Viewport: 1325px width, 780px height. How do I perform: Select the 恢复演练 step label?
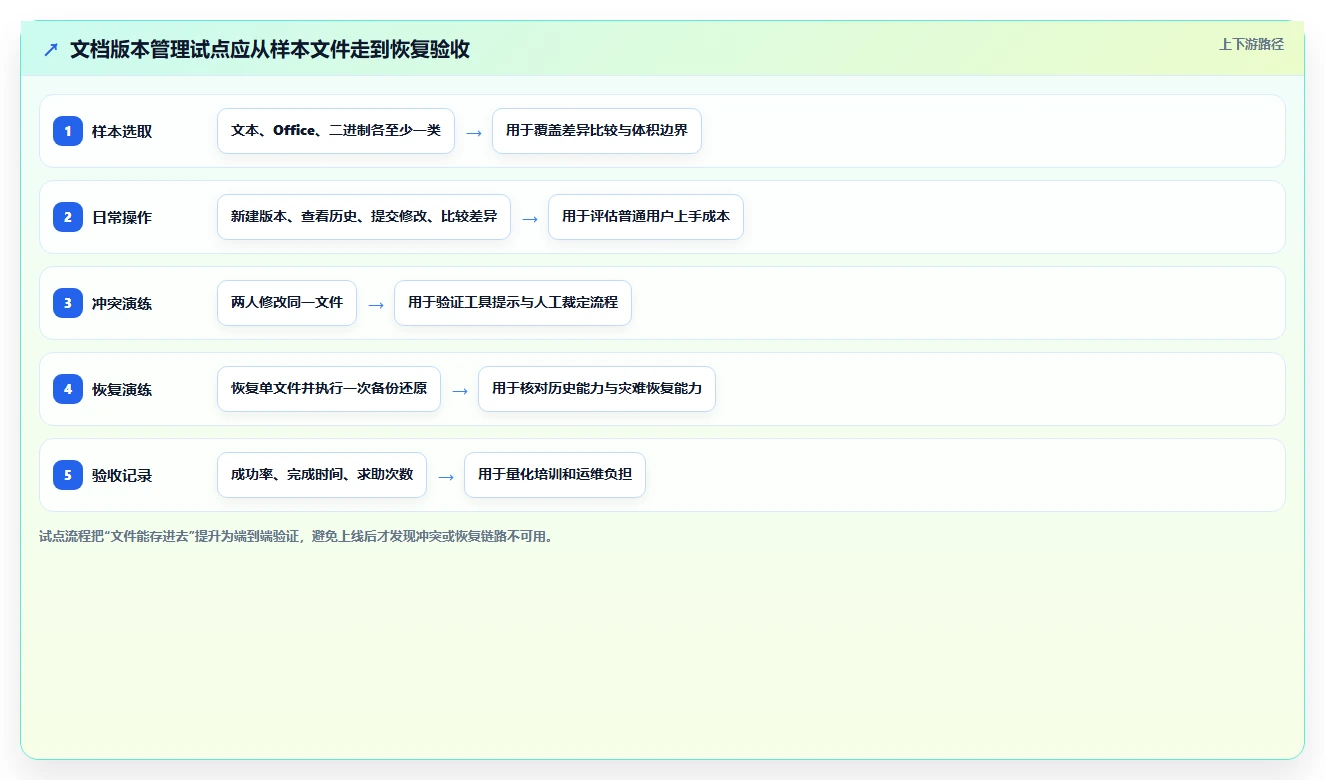(x=122, y=389)
